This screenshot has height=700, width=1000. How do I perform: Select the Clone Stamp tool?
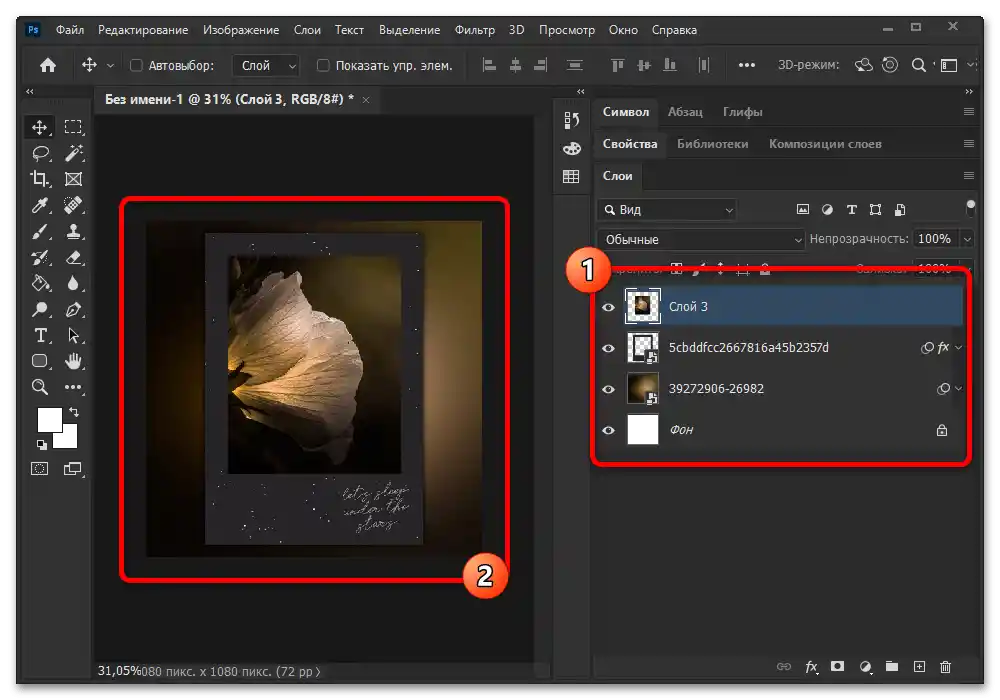[73, 231]
